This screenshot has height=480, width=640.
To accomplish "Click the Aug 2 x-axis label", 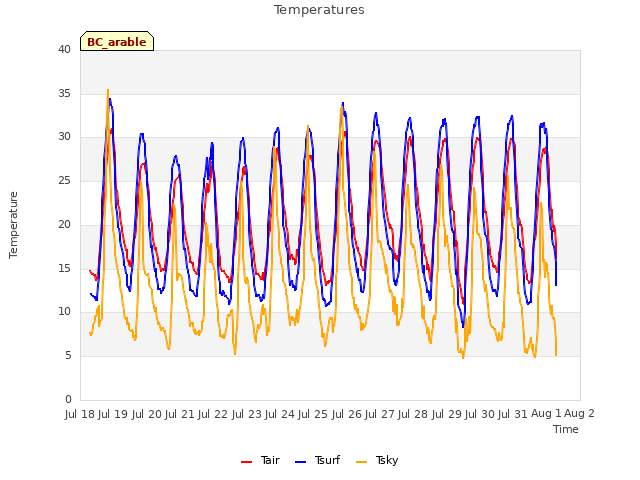I will tap(579, 414).
